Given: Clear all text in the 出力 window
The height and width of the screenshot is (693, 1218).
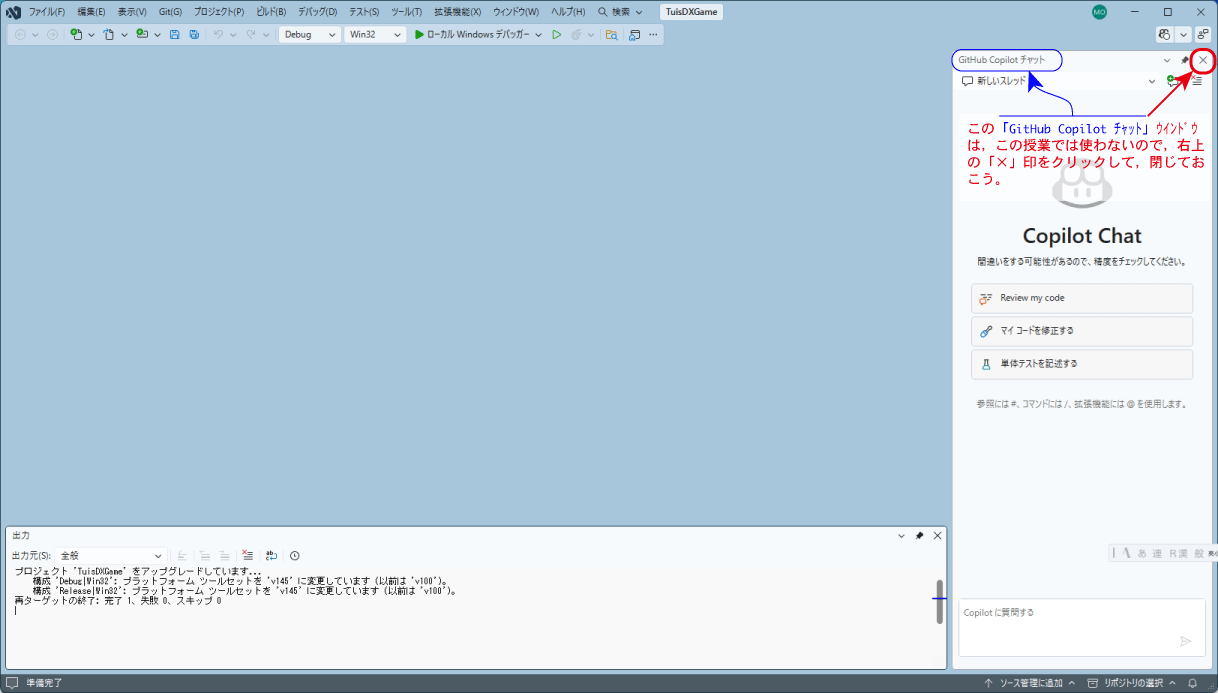Looking at the screenshot, I should pos(247,555).
